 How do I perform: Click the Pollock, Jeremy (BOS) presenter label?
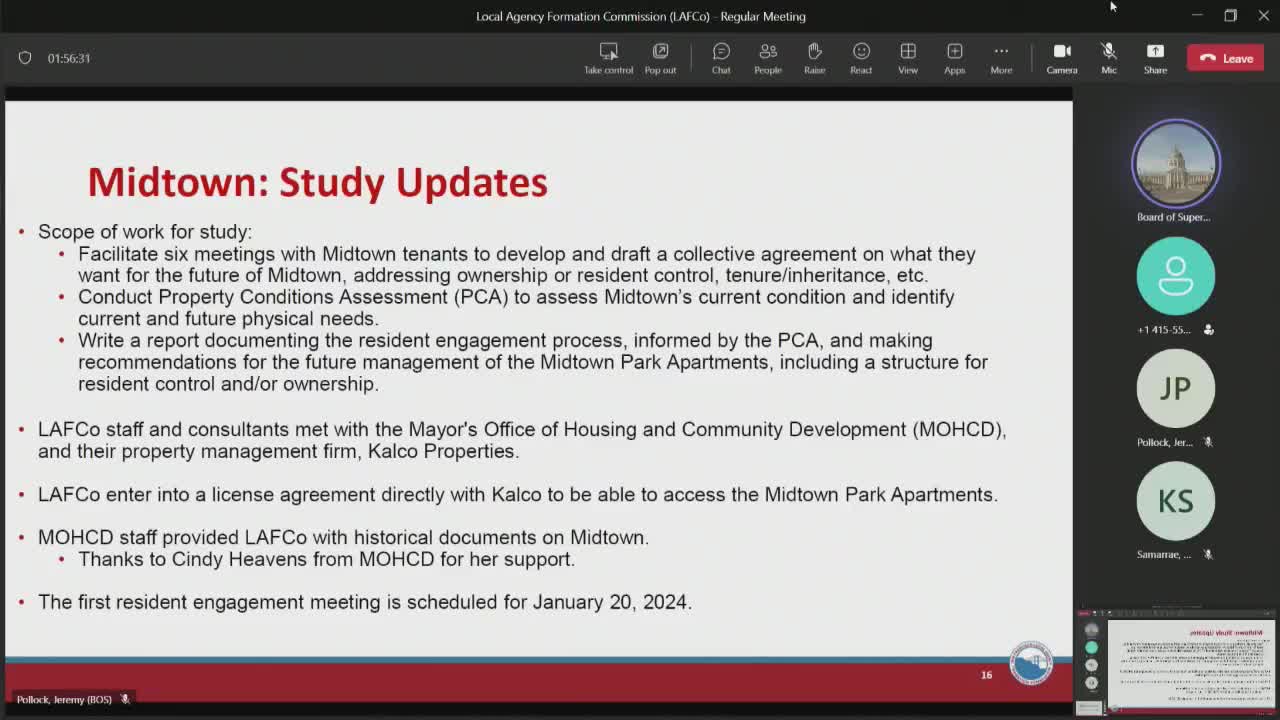64,699
